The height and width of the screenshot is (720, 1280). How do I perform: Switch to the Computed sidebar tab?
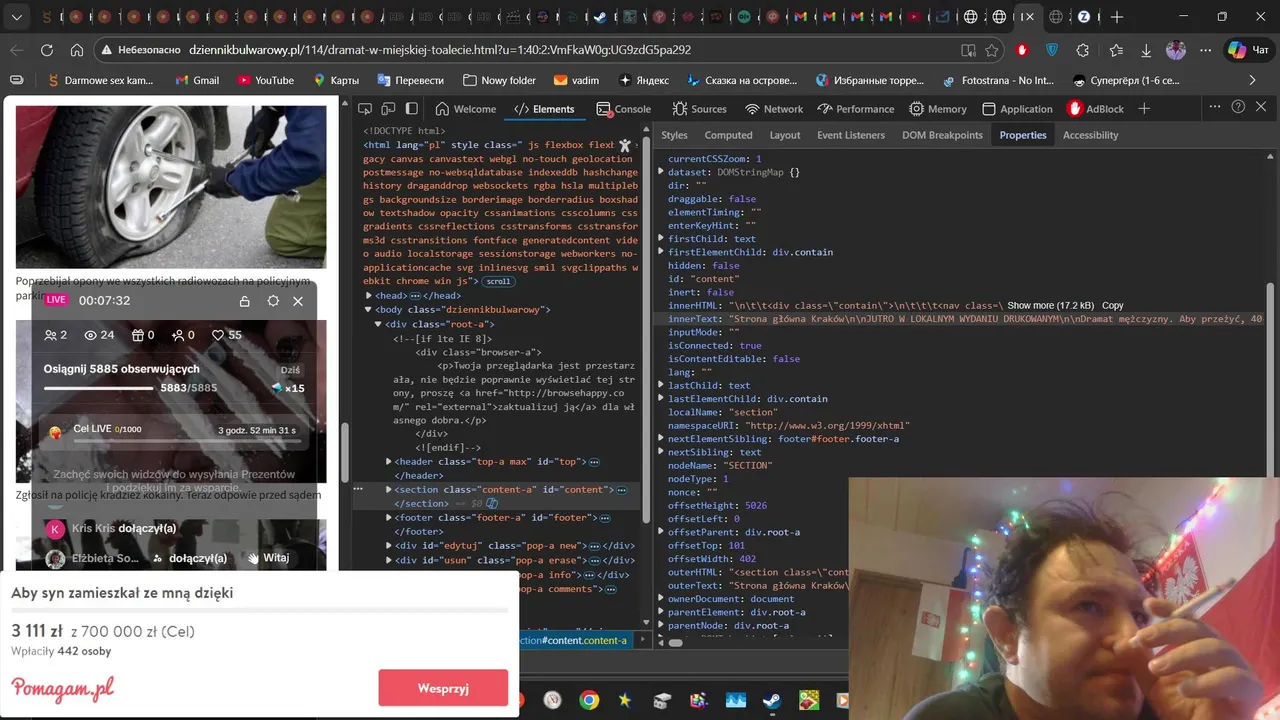click(728, 135)
